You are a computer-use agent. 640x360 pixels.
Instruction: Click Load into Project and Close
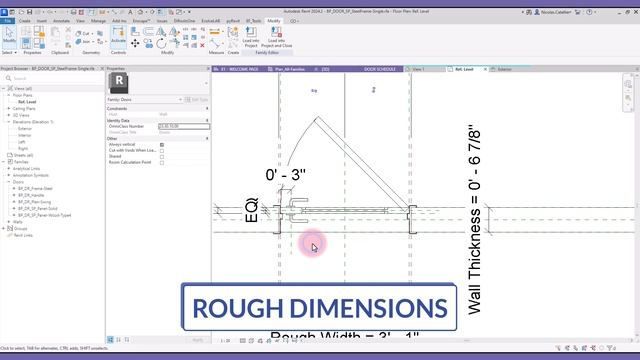click(x=276, y=37)
